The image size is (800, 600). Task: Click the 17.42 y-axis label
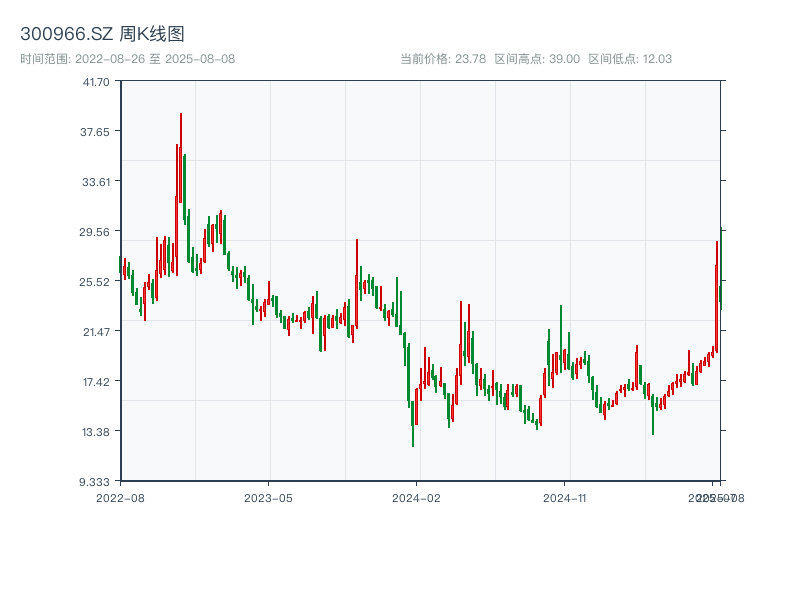(x=96, y=382)
